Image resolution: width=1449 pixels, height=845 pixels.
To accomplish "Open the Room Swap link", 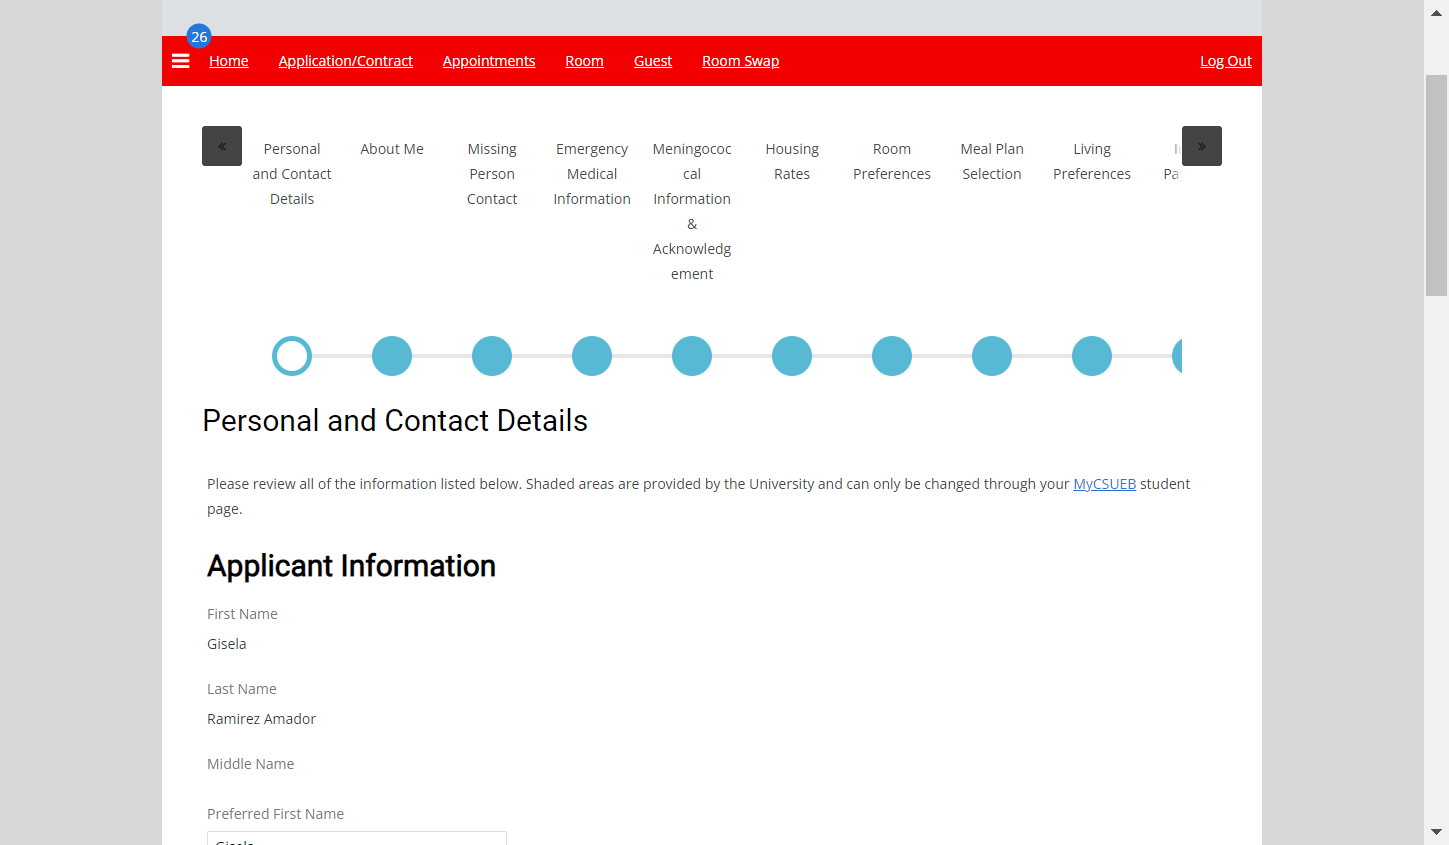I will tap(741, 61).
